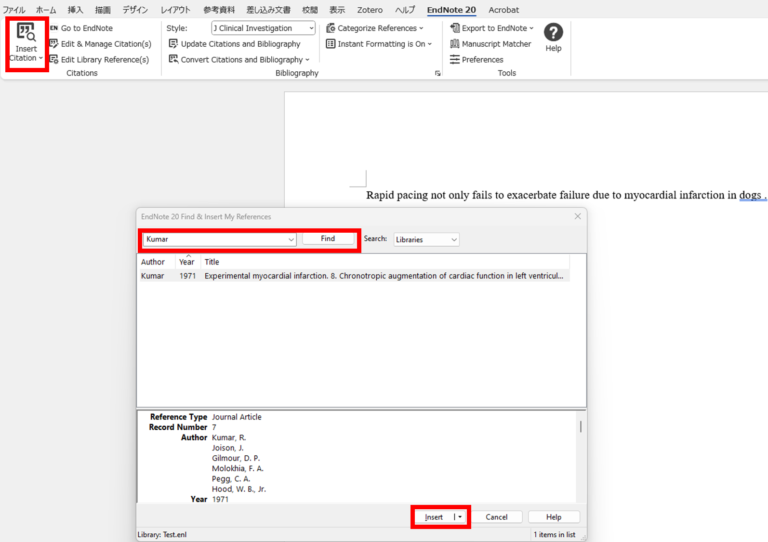Switch to the Acrobat ribbon tab

503,9
